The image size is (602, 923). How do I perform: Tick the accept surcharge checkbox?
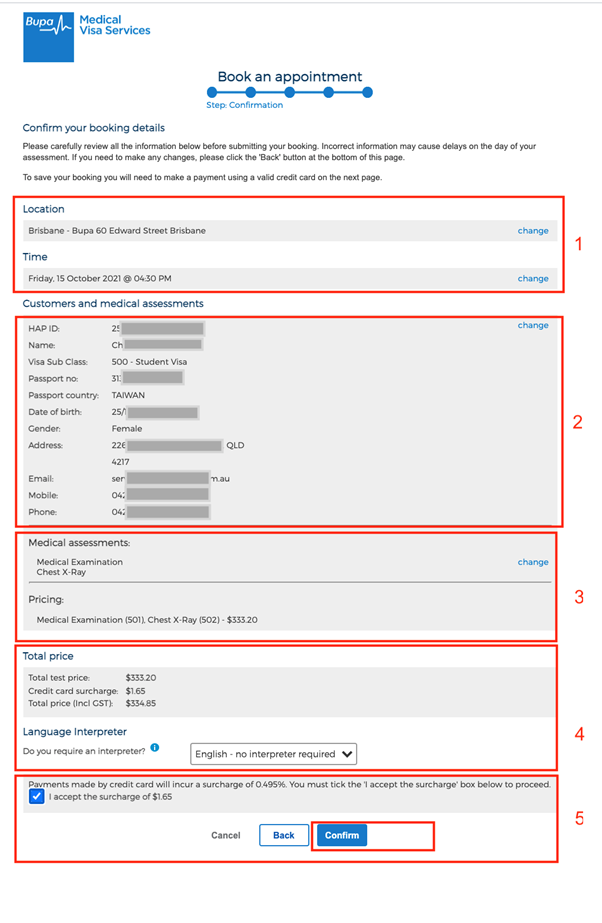36,798
